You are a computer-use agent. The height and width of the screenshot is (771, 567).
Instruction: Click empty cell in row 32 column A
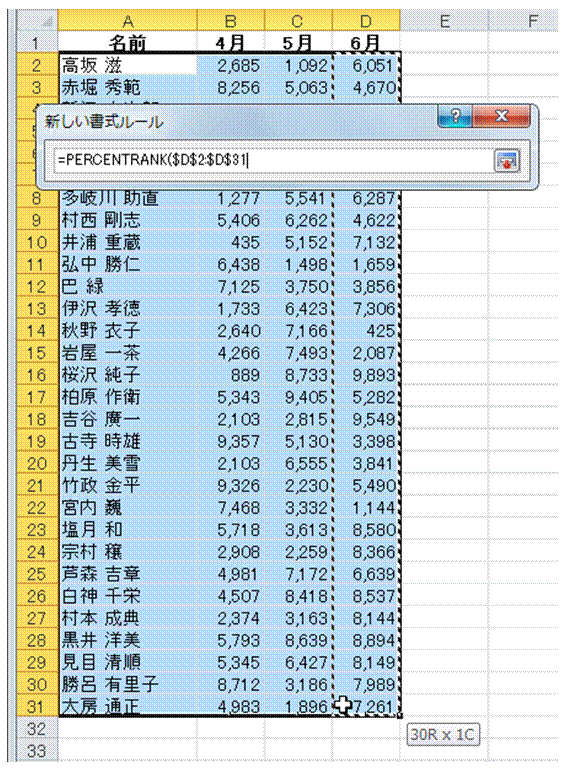(127, 729)
